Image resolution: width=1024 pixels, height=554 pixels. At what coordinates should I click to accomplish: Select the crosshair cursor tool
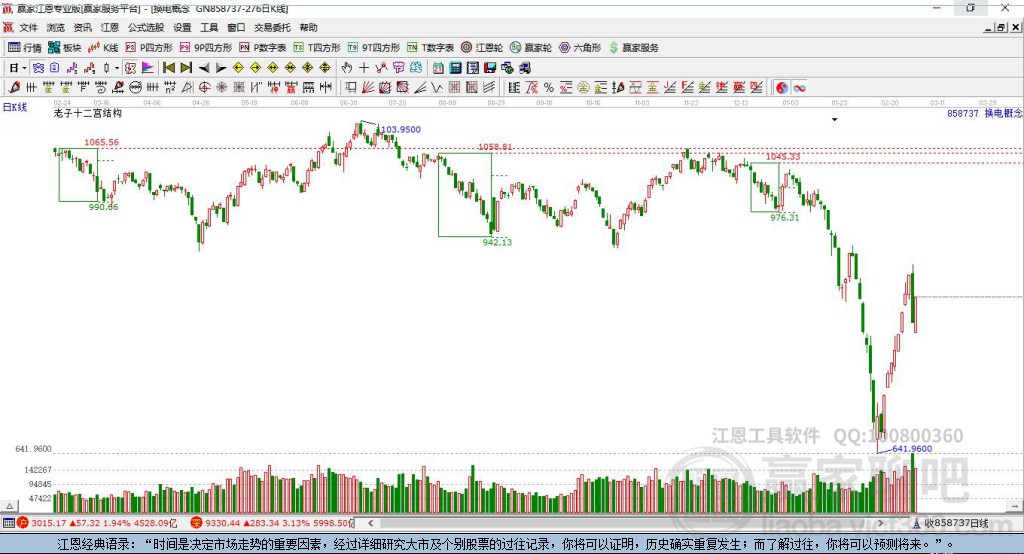pos(364,68)
